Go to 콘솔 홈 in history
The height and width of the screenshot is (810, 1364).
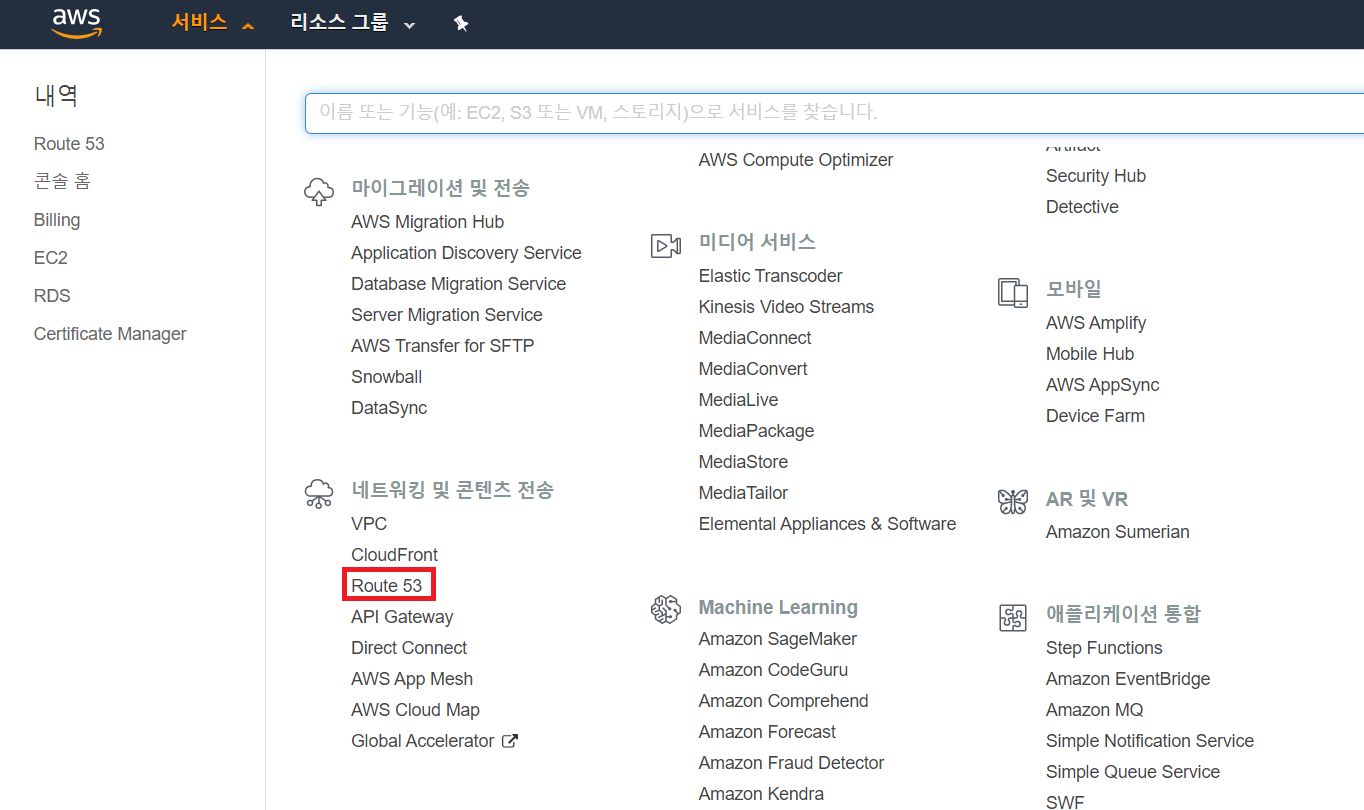click(x=62, y=182)
